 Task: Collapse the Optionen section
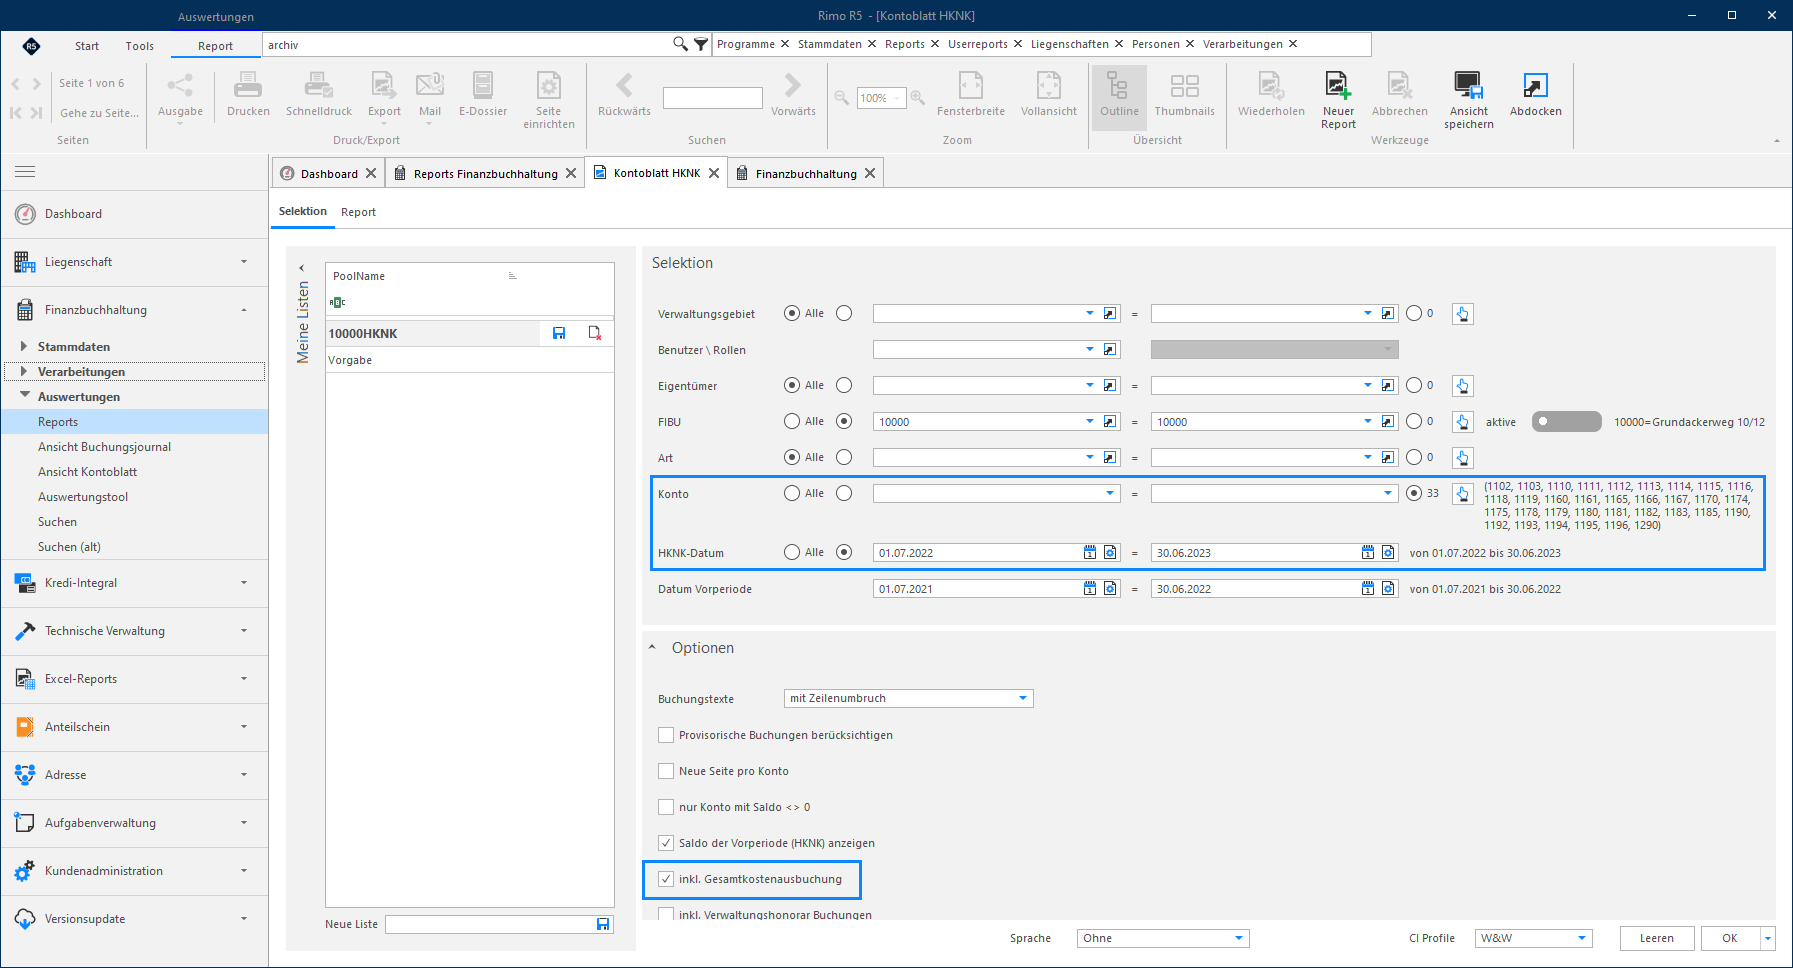click(653, 647)
